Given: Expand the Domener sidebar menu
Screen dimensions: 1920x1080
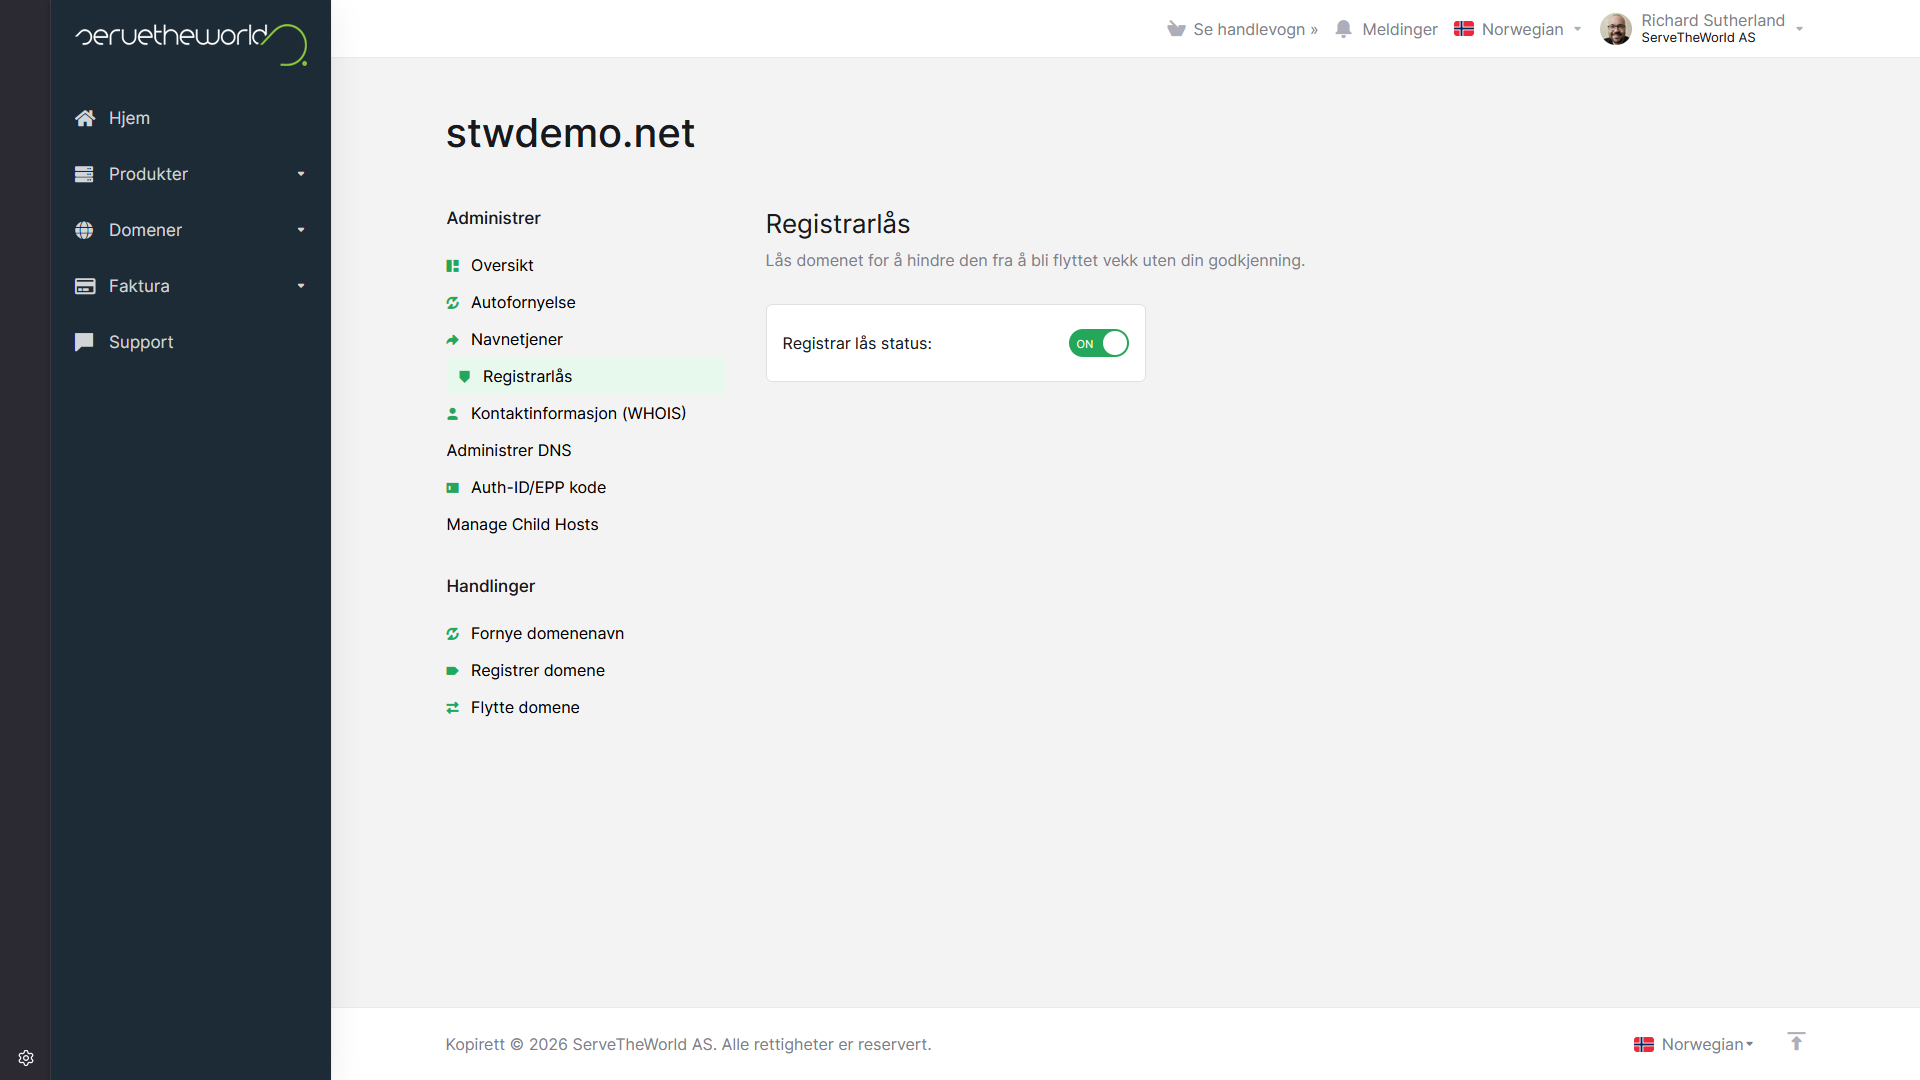Looking at the screenshot, I should pos(190,230).
